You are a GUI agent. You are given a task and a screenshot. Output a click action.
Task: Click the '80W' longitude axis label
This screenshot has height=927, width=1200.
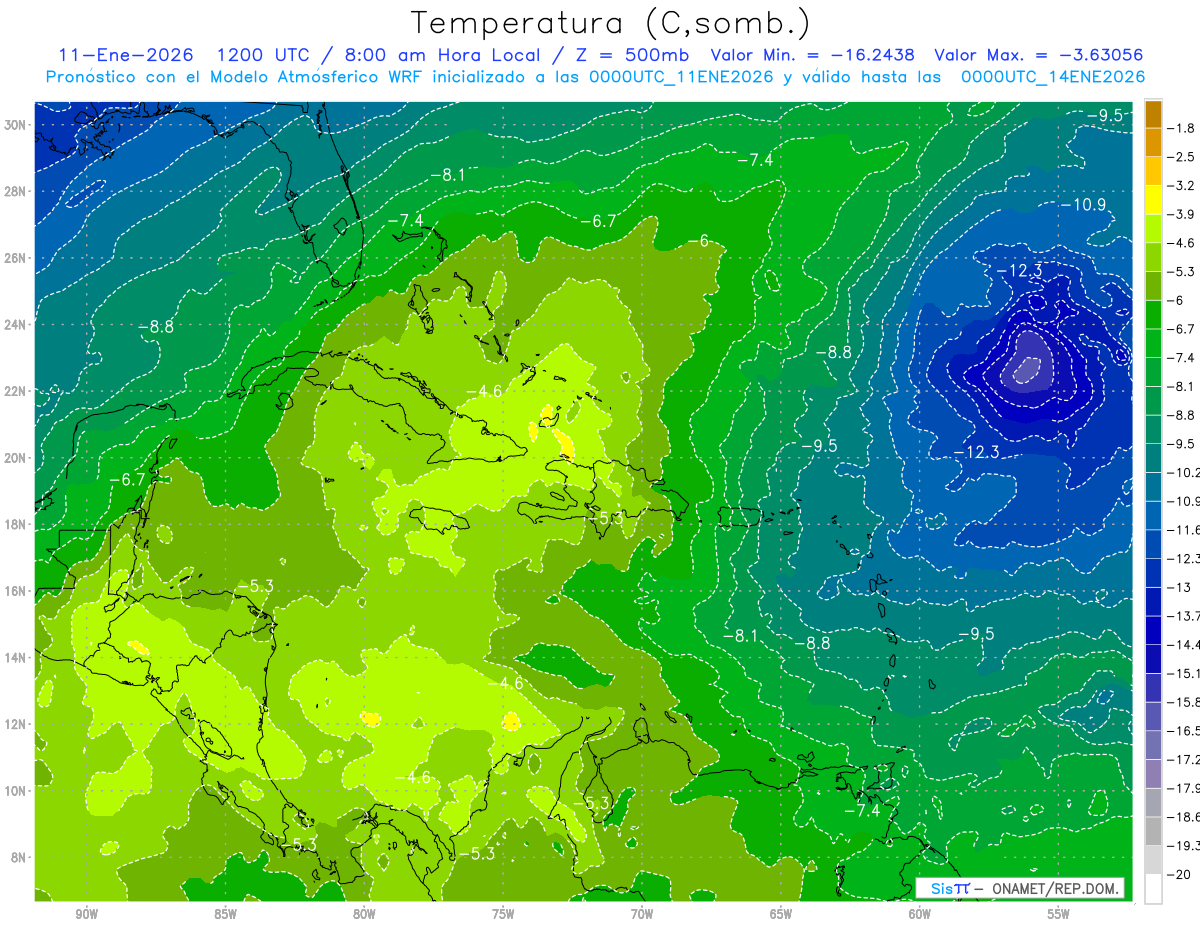coord(364,914)
